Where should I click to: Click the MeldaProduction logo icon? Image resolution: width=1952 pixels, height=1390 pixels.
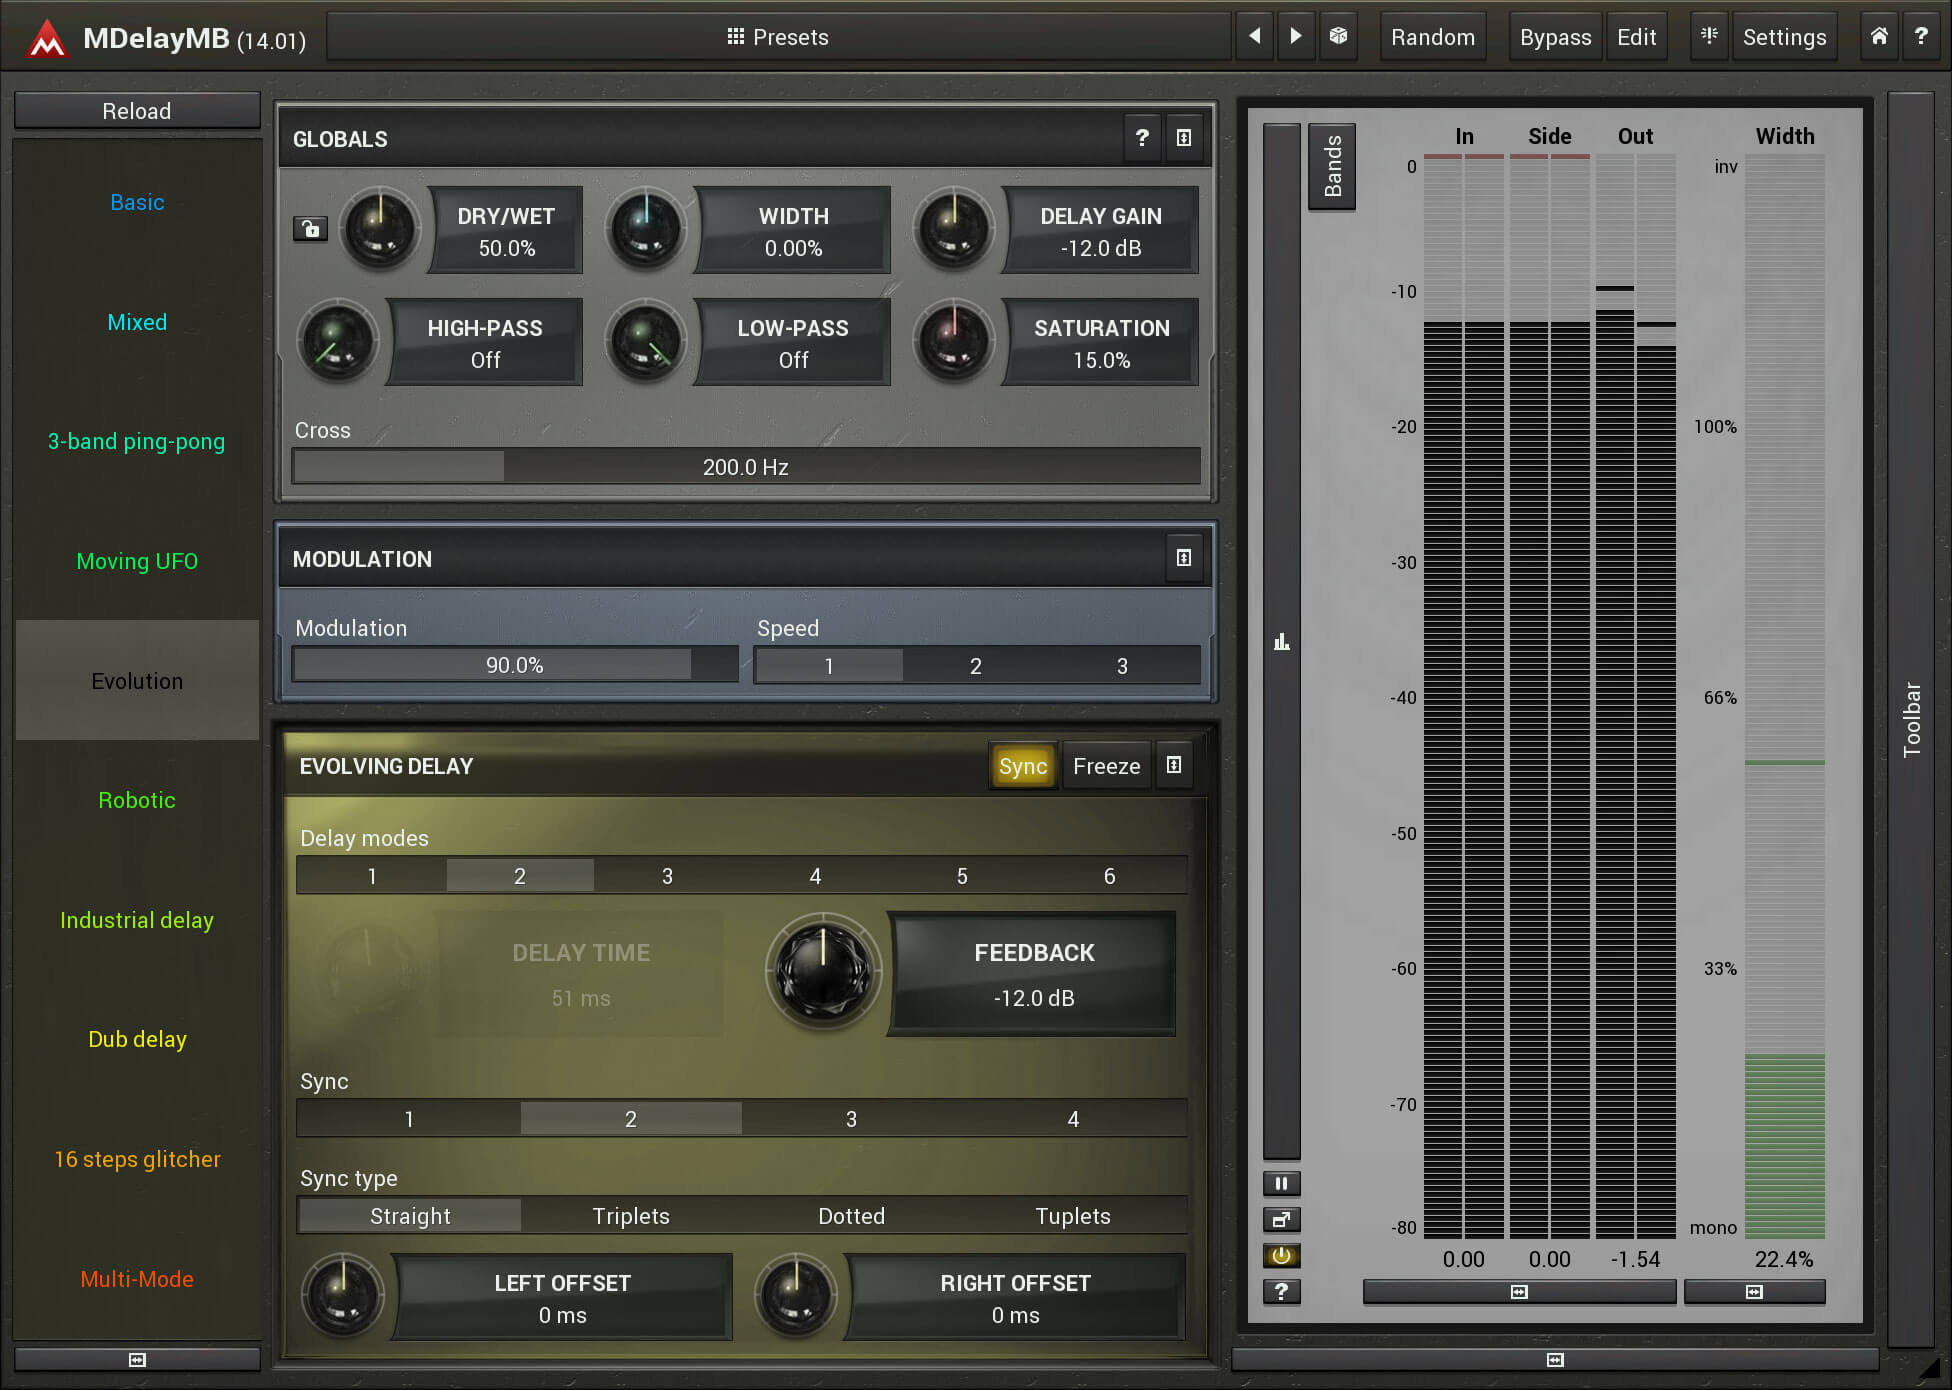[46, 38]
